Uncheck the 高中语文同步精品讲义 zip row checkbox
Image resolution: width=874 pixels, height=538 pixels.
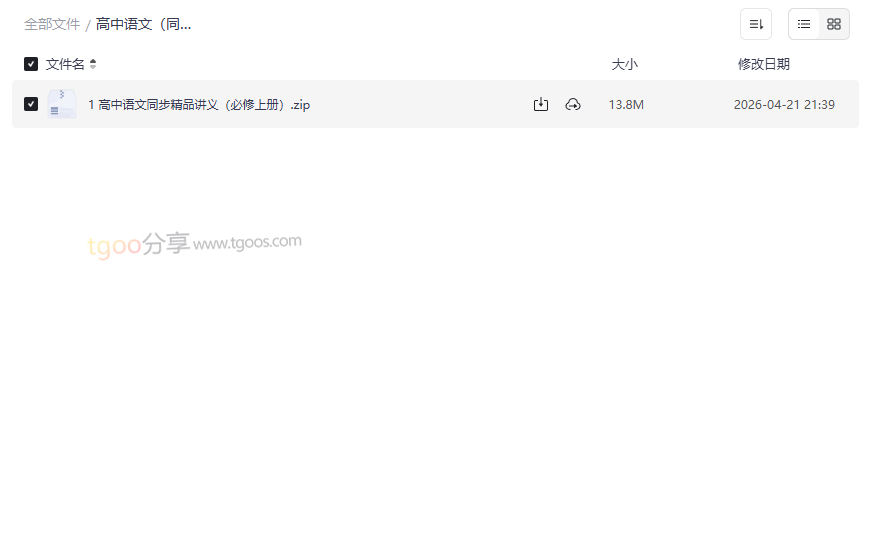coord(31,104)
